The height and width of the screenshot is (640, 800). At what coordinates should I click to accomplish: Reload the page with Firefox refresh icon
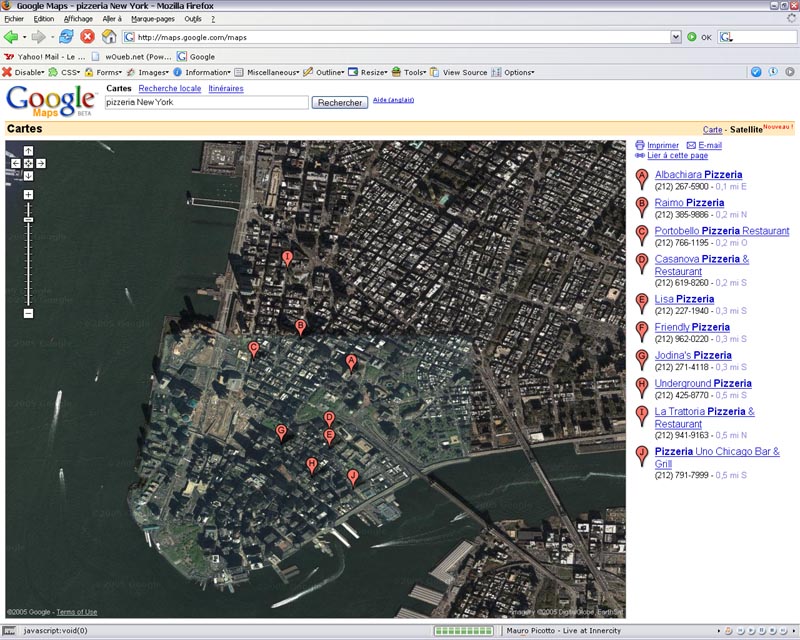click(x=66, y=37)
